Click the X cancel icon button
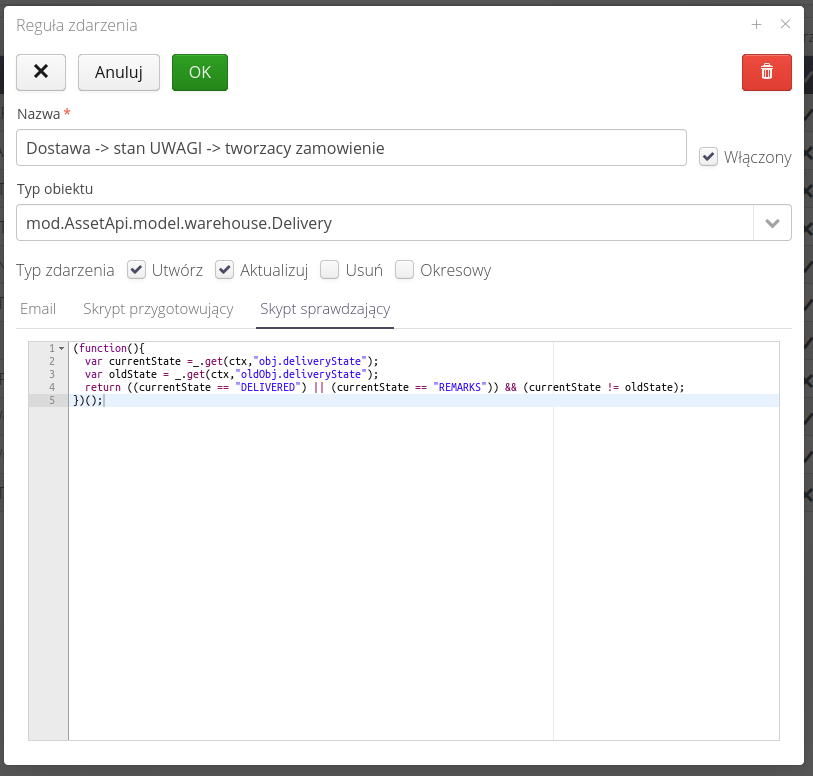 tap(41, 72)
